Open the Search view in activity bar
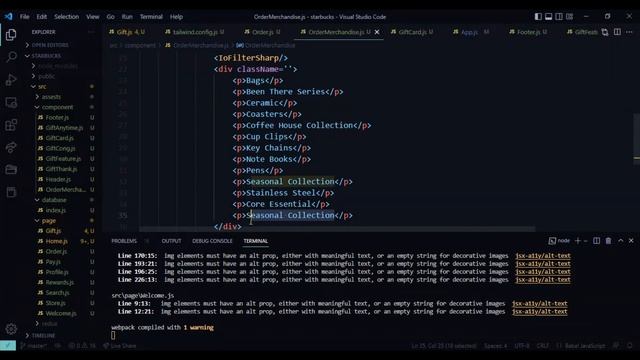Screen dimensions: 640x360 [11, 57]
